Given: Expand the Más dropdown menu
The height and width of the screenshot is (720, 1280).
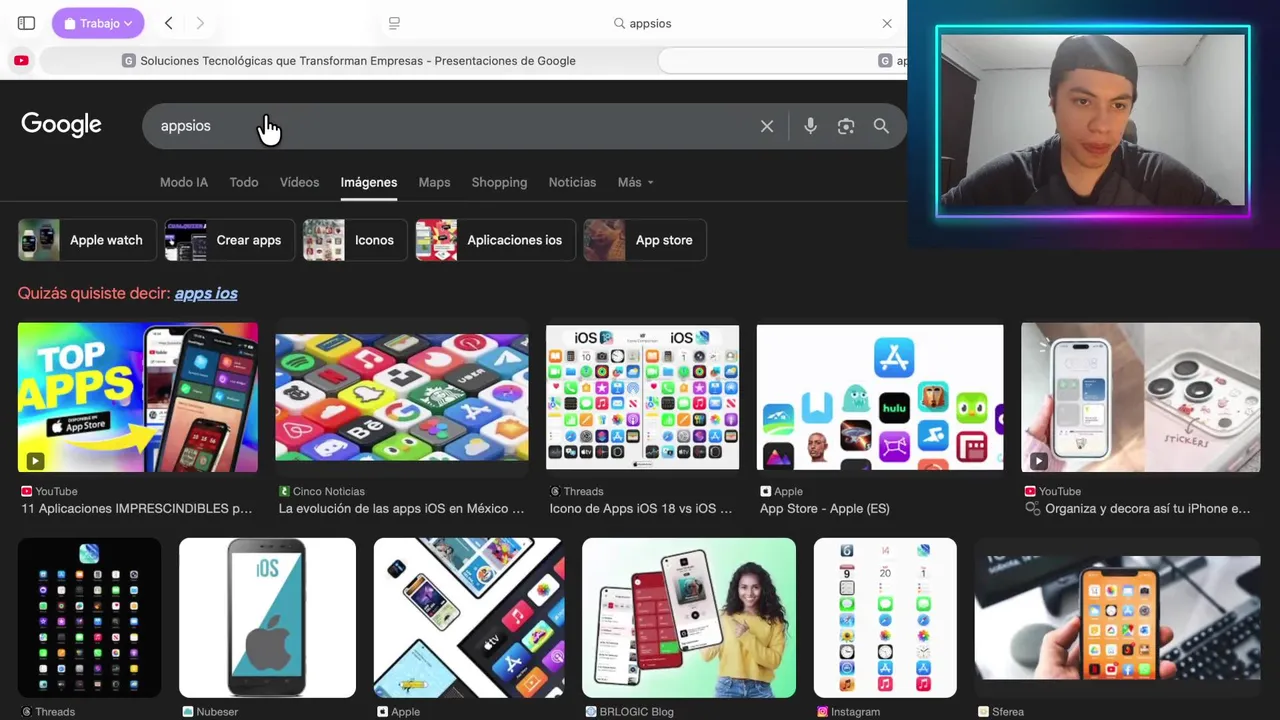Looking at the screenshot, I should click(635, 182).
